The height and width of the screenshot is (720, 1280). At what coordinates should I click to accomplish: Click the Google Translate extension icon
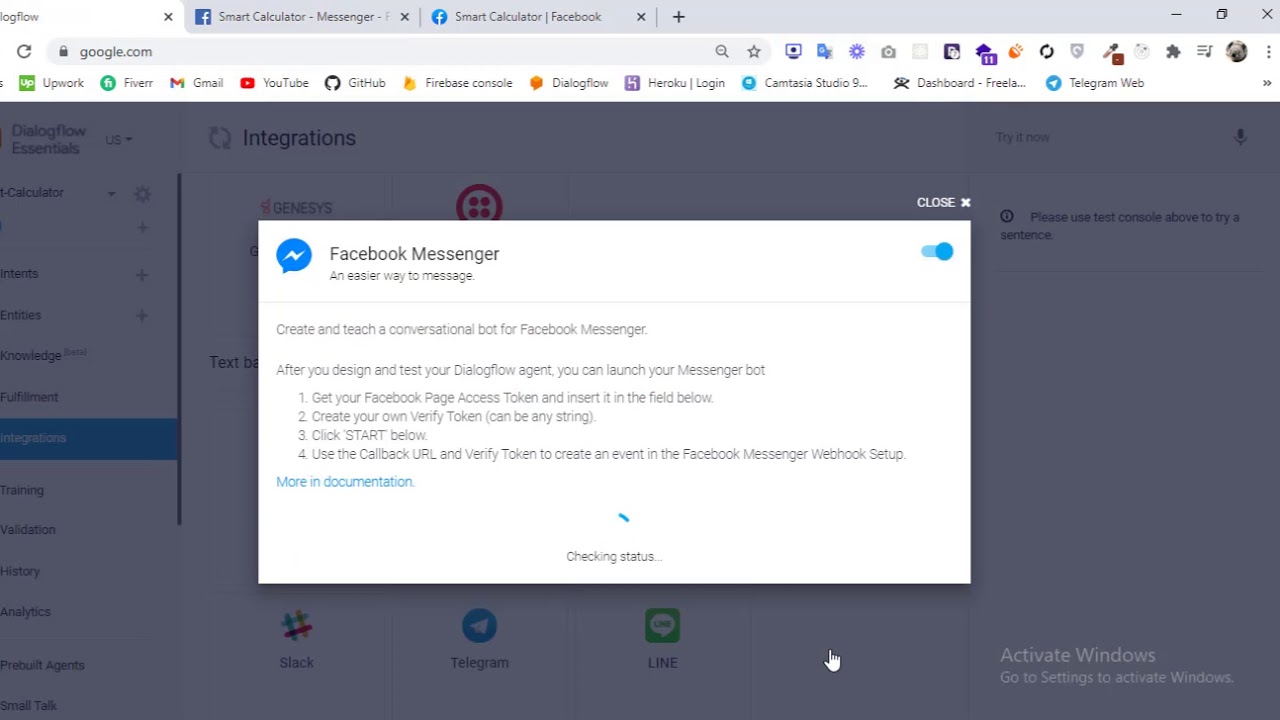(825, 52)
